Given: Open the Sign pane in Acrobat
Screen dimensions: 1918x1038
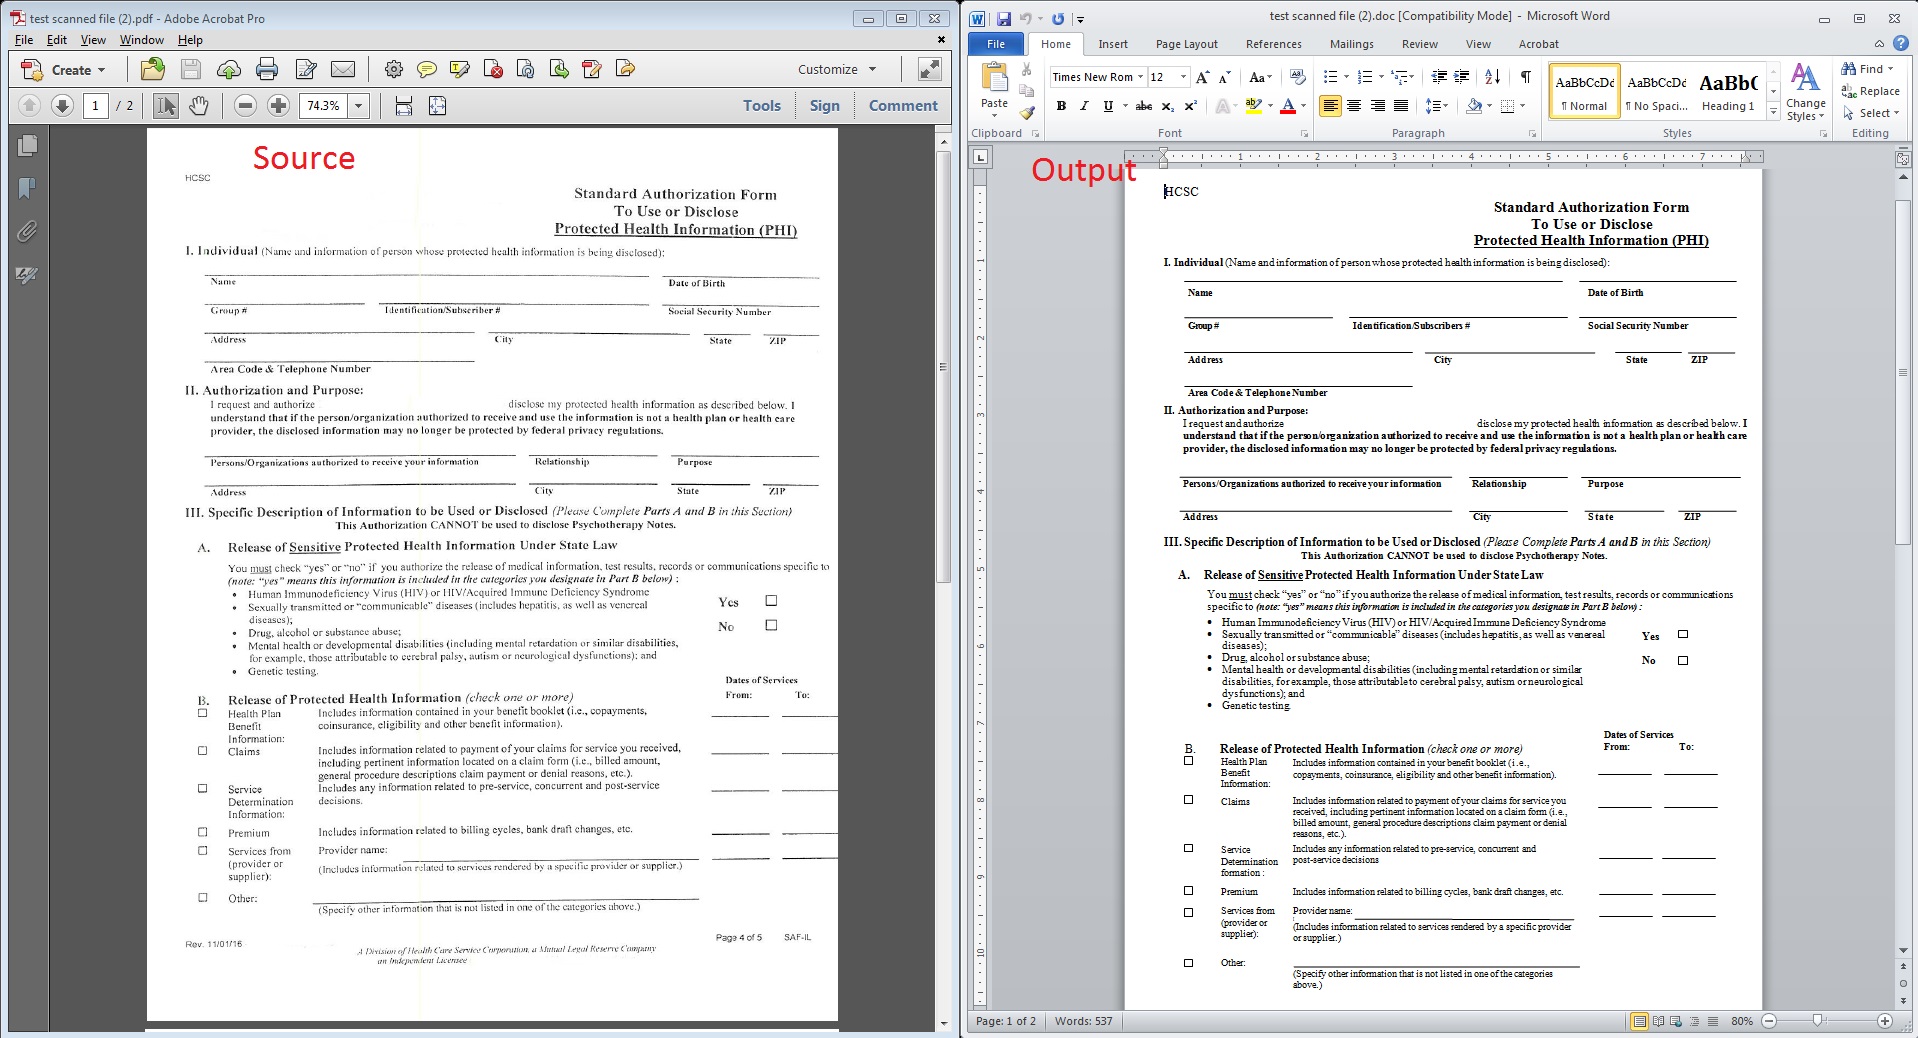Looking at the screenshot, I should click(824, 106).
